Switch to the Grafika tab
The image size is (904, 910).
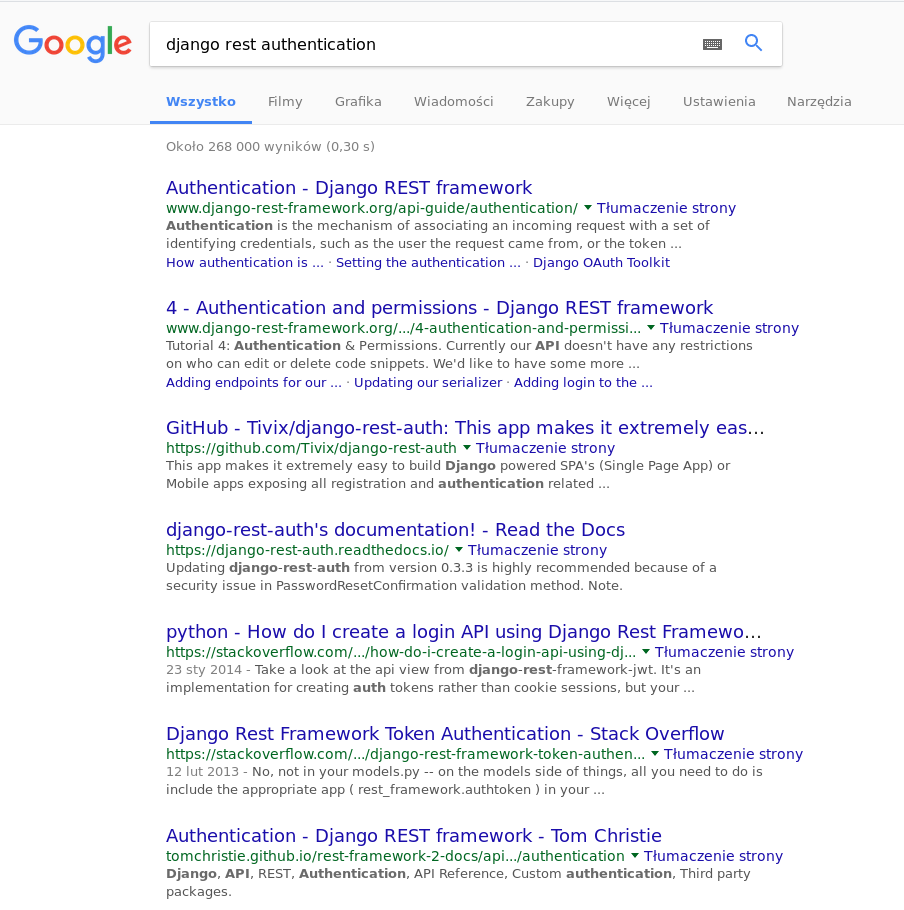pos(358,101)
